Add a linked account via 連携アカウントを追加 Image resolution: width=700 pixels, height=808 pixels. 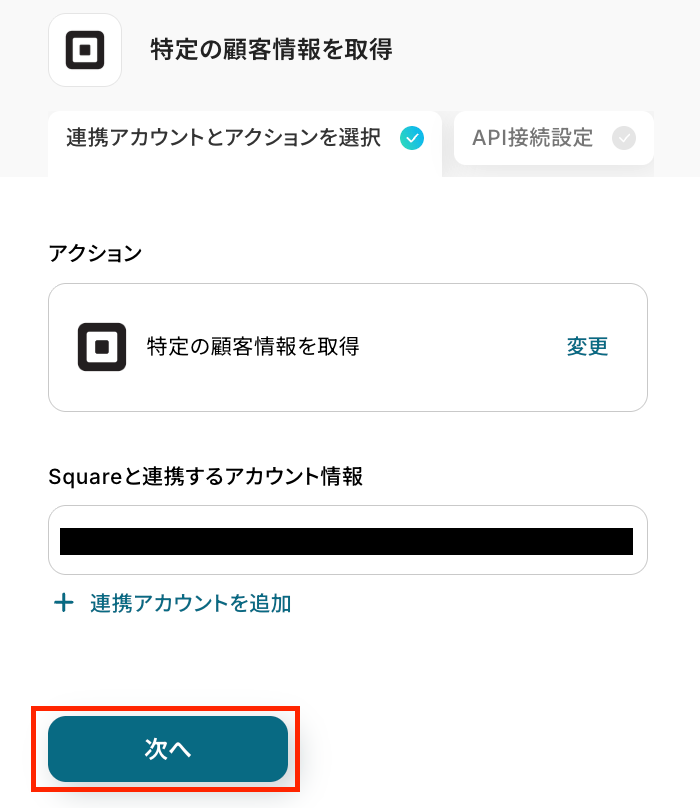190,603
